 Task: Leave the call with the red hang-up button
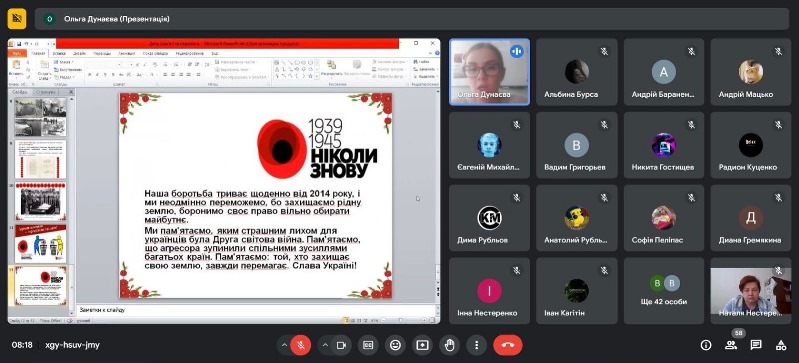pyautogui.click(x=508, y=345)
